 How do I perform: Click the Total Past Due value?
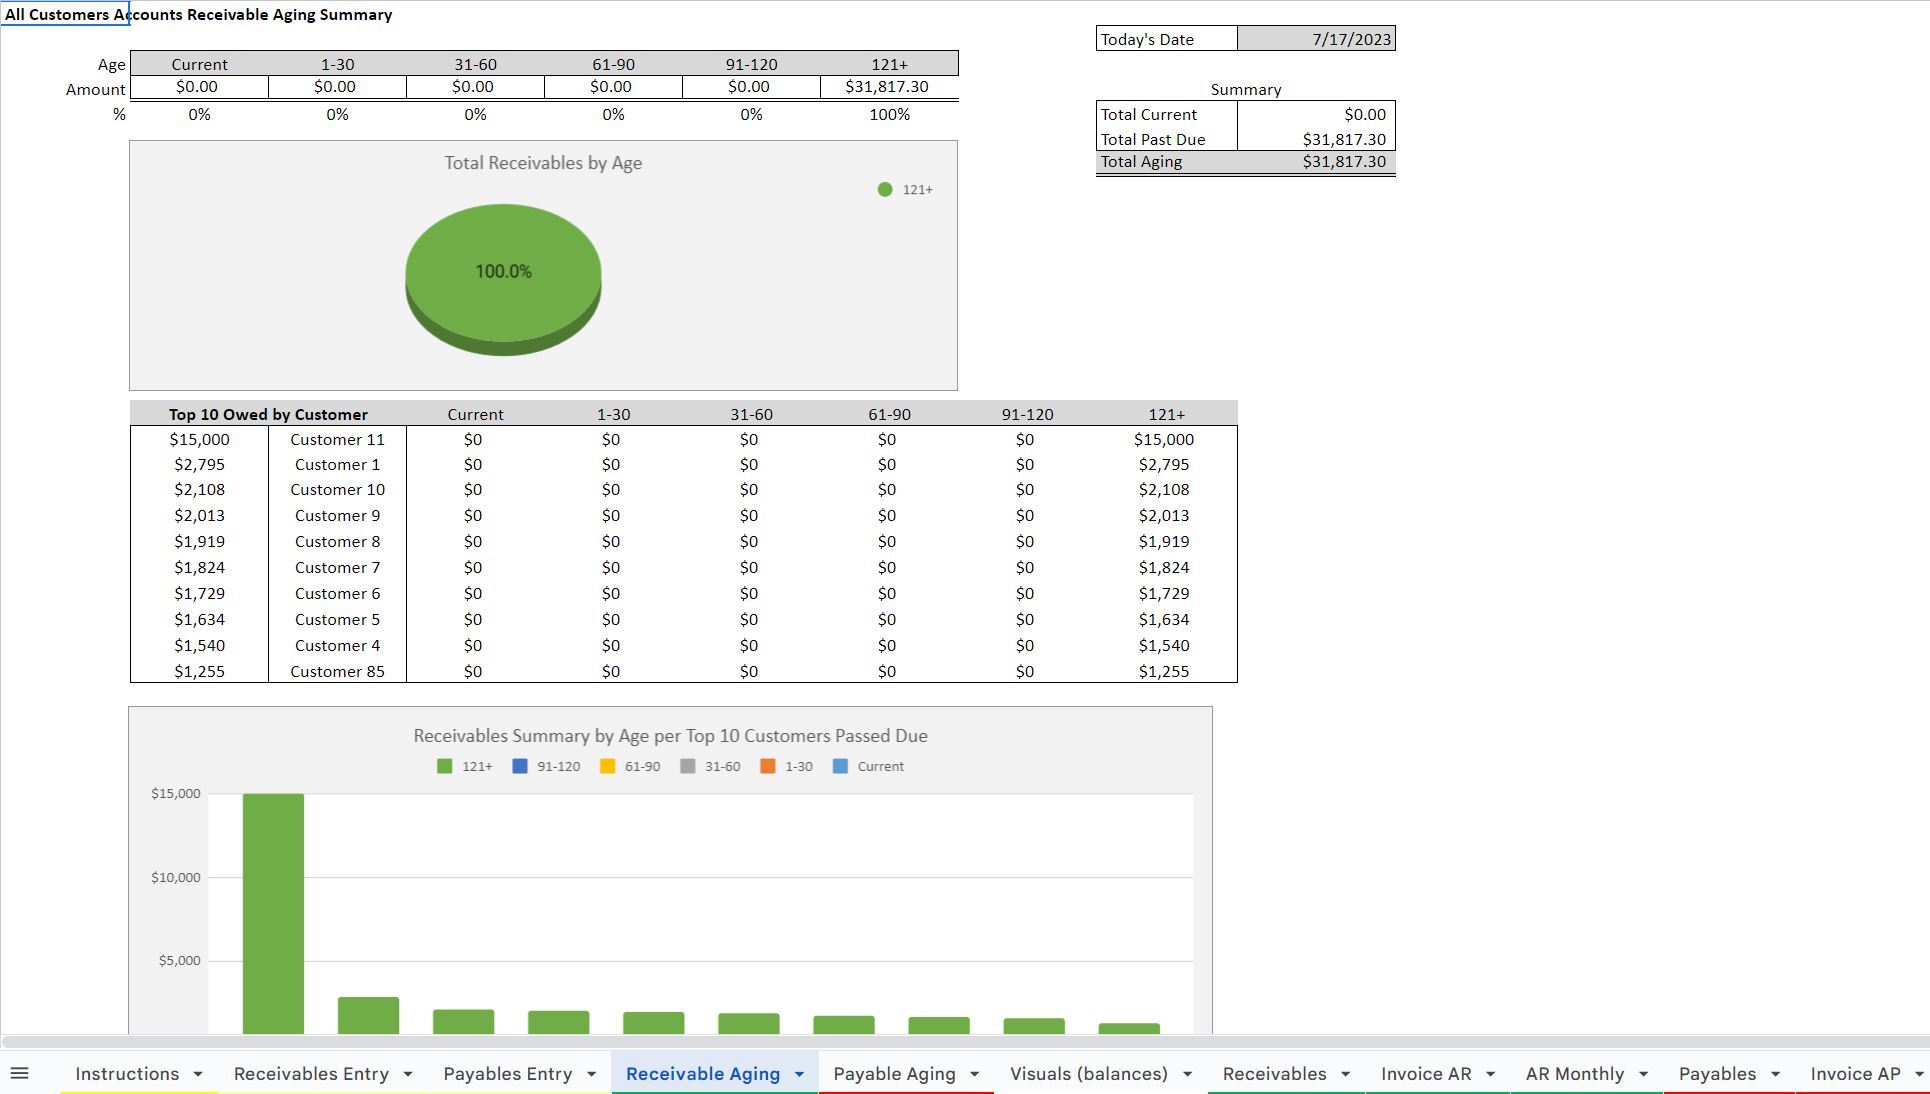pyautogui.click(x=1316, y=139)
